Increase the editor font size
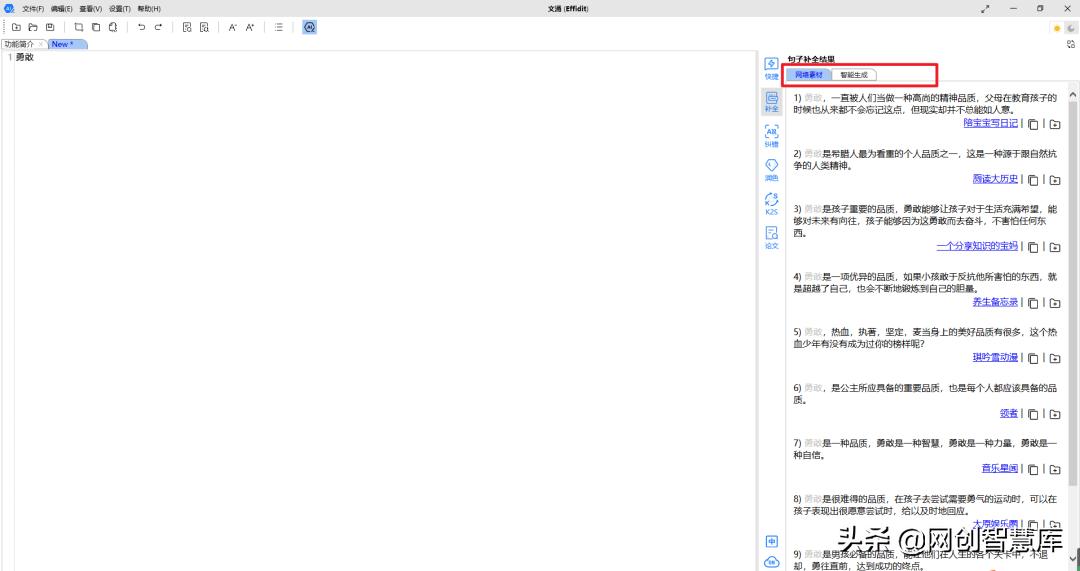 (249, 28)
